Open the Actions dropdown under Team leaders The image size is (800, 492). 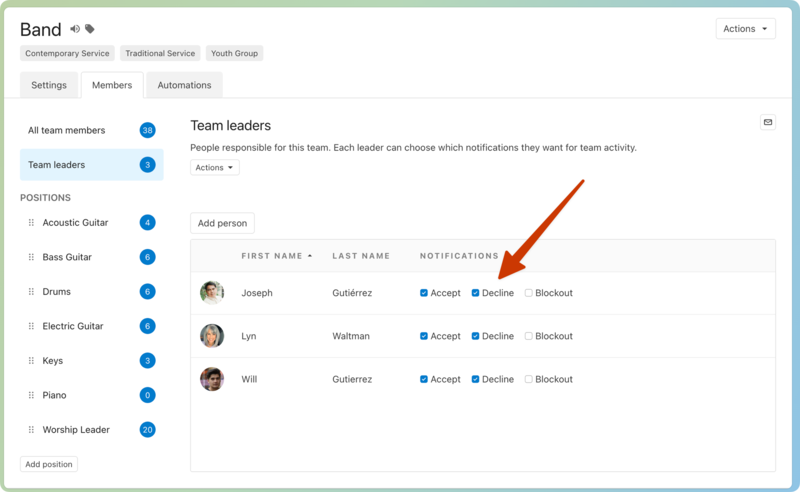(x=215, y=167)
